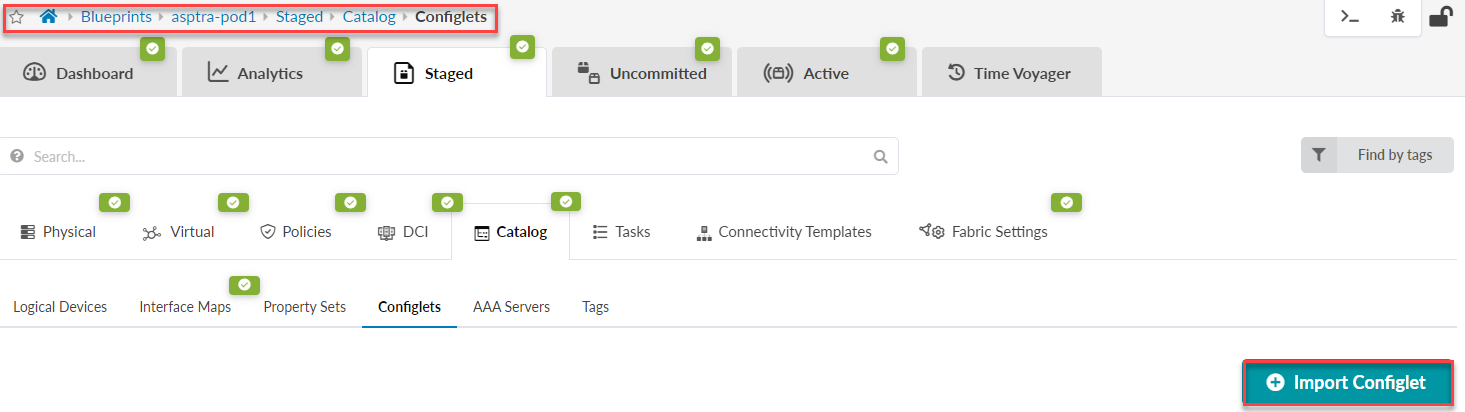Screen dimensions: 1465x412
Task: Click the home icon in breadcrumb
Action: pos(48,17)
